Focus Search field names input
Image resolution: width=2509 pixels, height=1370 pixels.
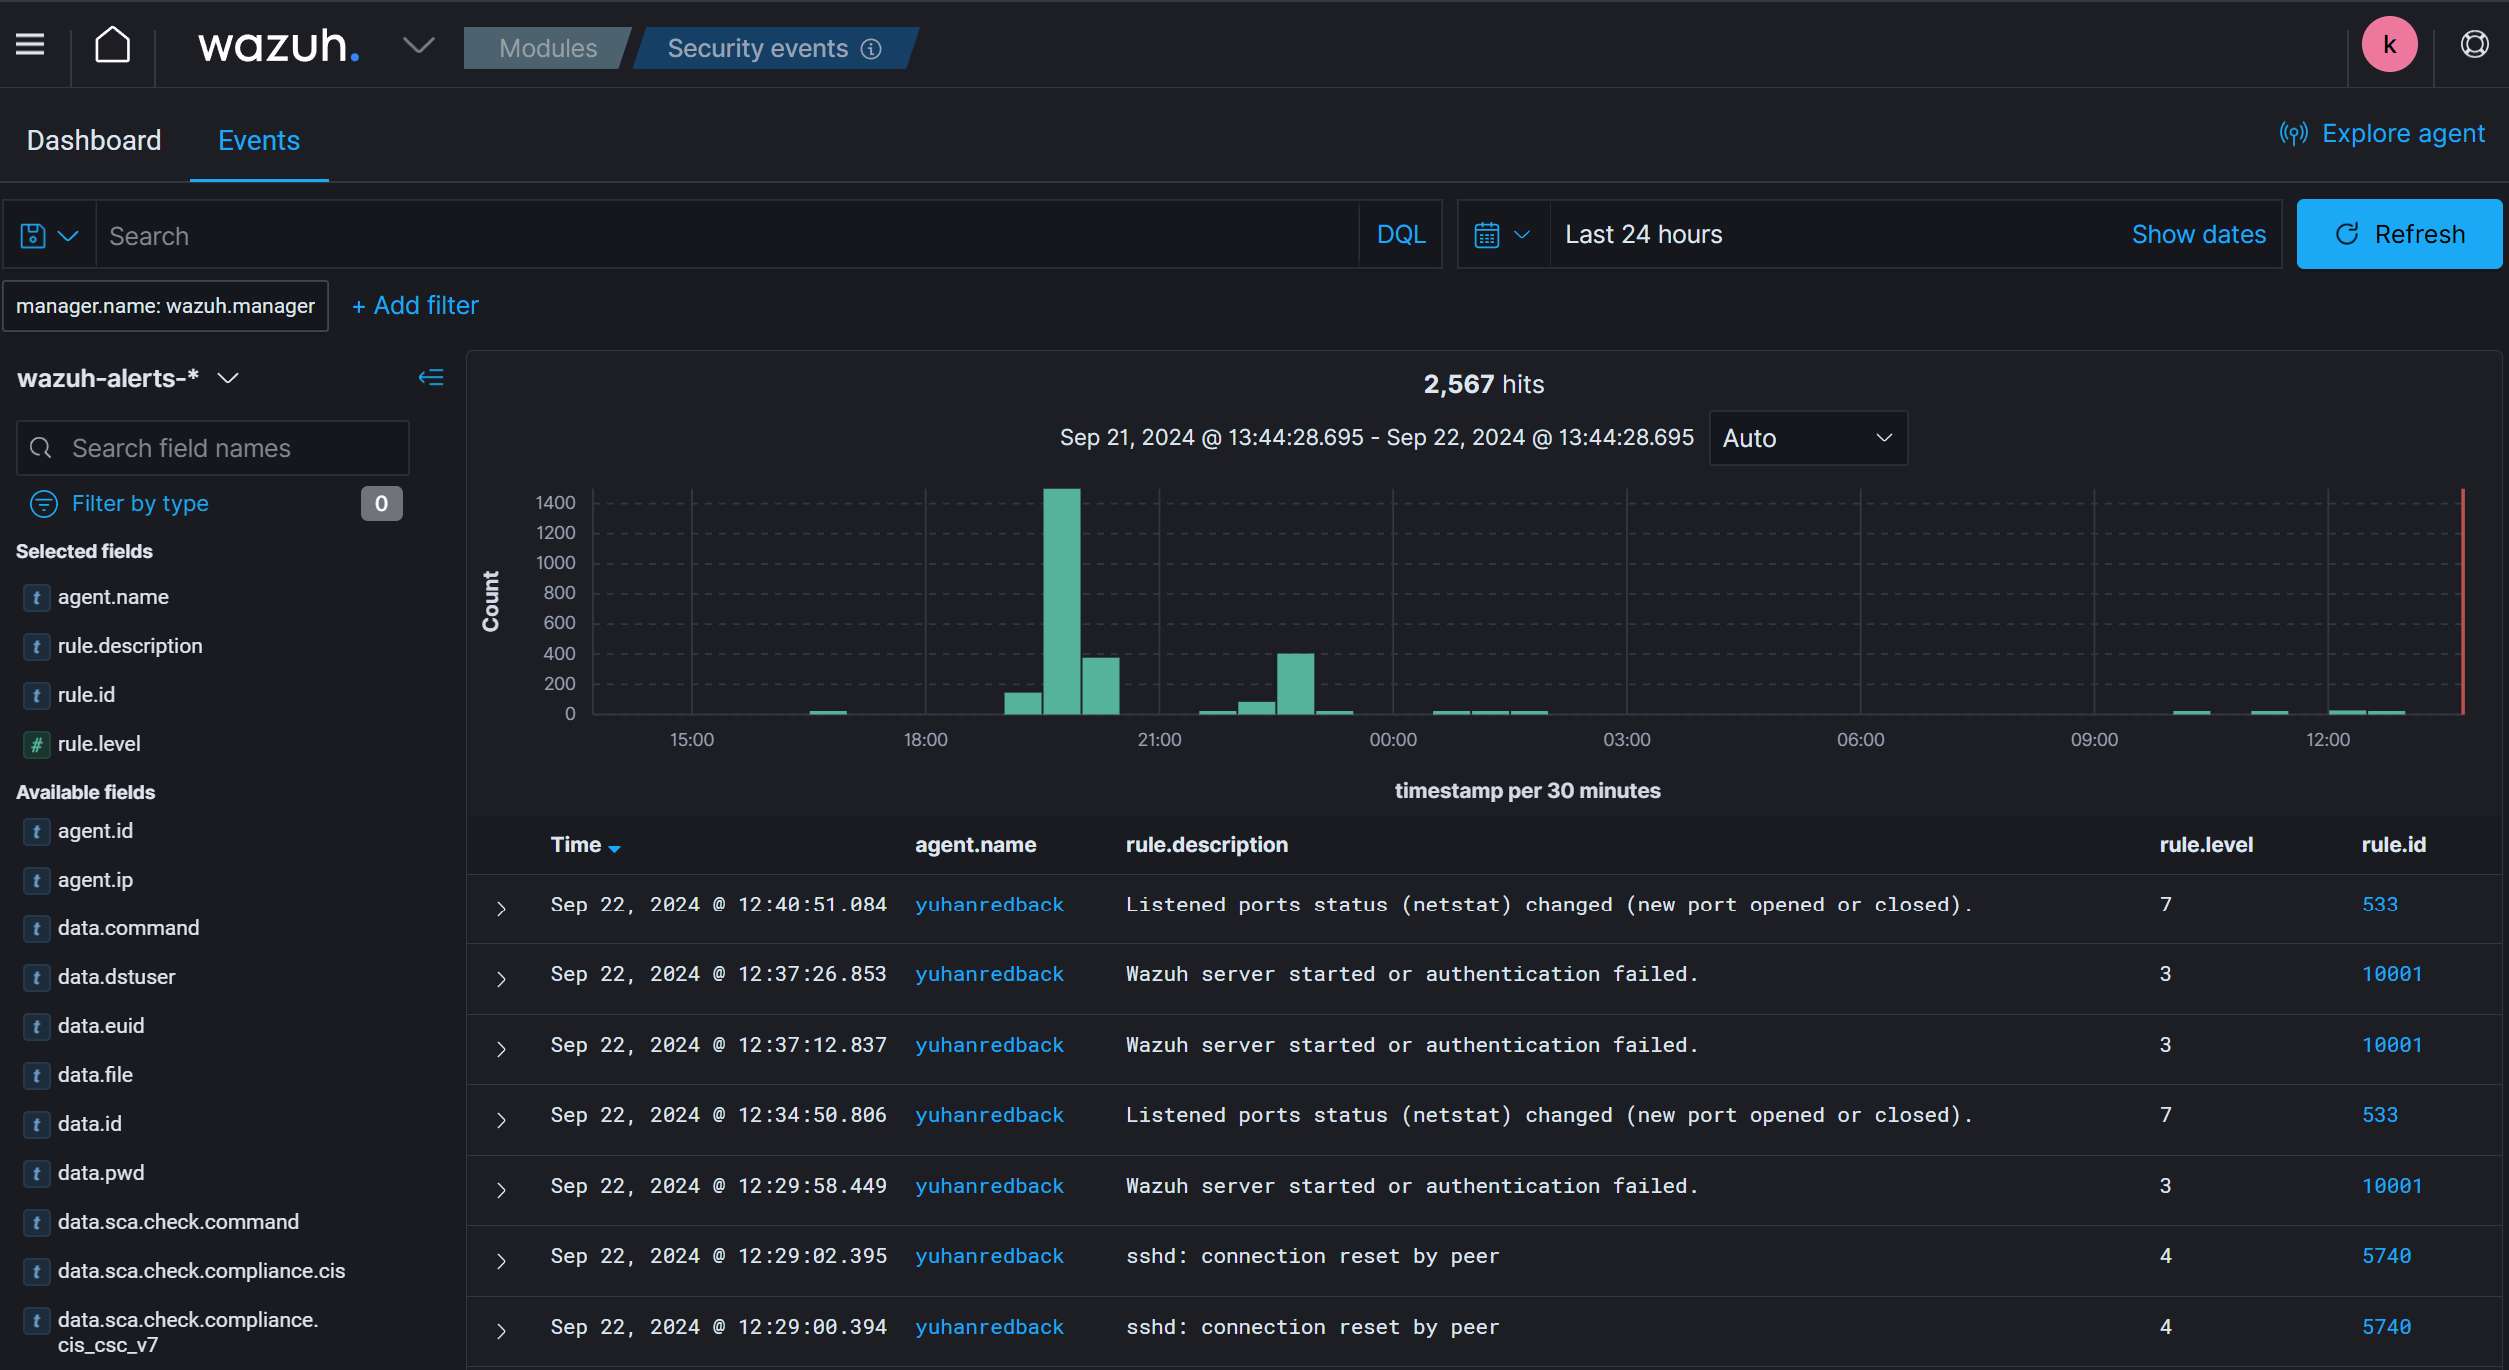coord(213,448)
